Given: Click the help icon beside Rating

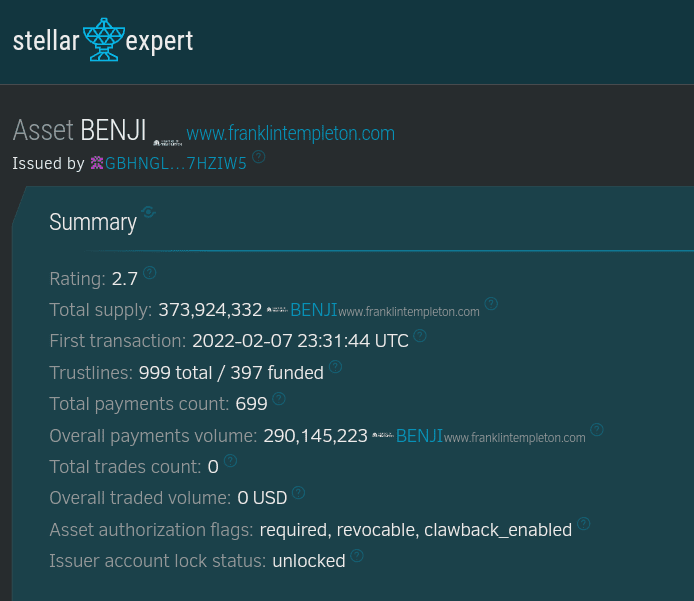Looking at the screenshot, I should 150,273.
